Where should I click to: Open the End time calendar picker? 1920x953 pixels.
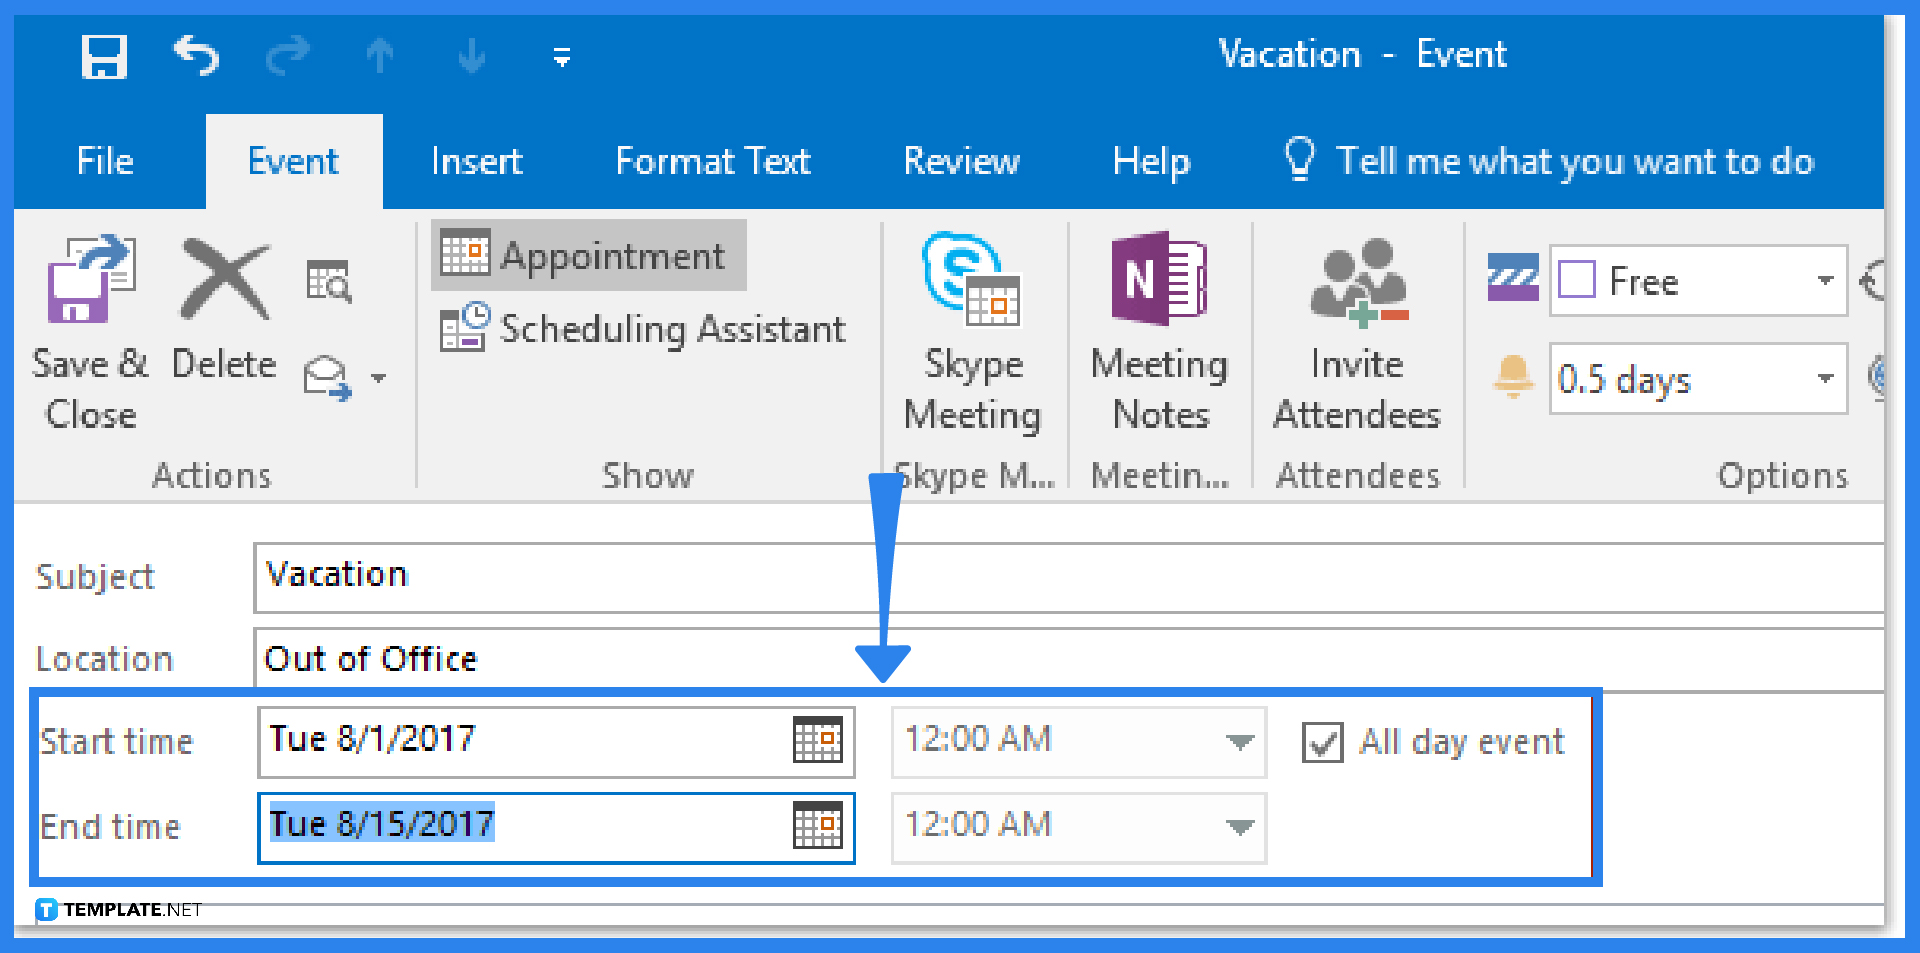click(x=818, y=827)
